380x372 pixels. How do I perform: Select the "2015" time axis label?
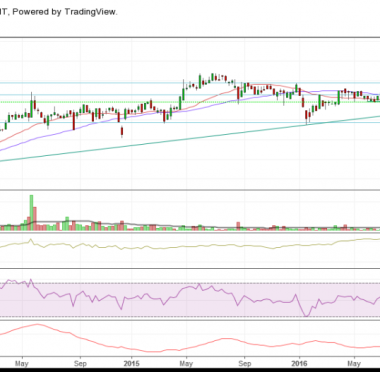[x=131, y=363]
